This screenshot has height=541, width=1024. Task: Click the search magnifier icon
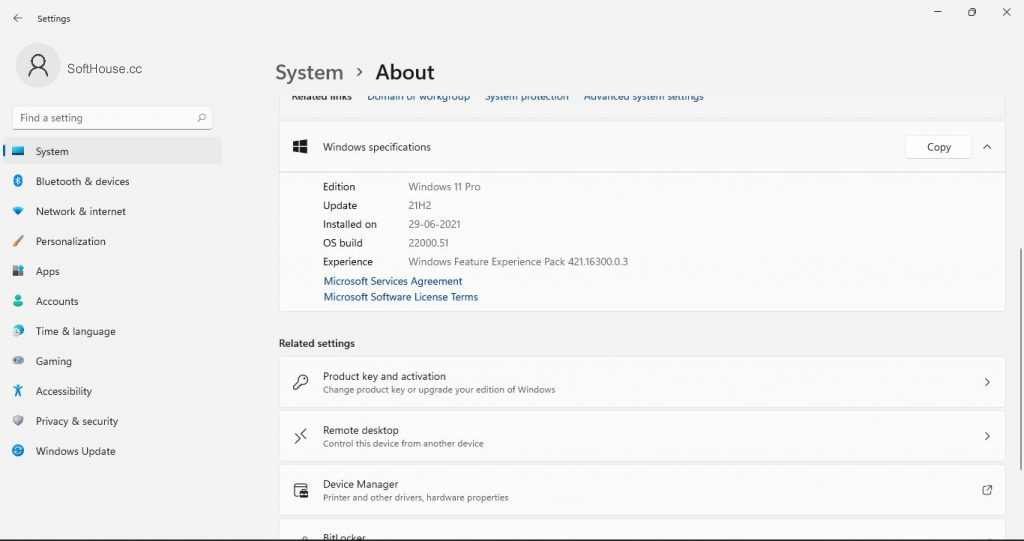[201, 118]
